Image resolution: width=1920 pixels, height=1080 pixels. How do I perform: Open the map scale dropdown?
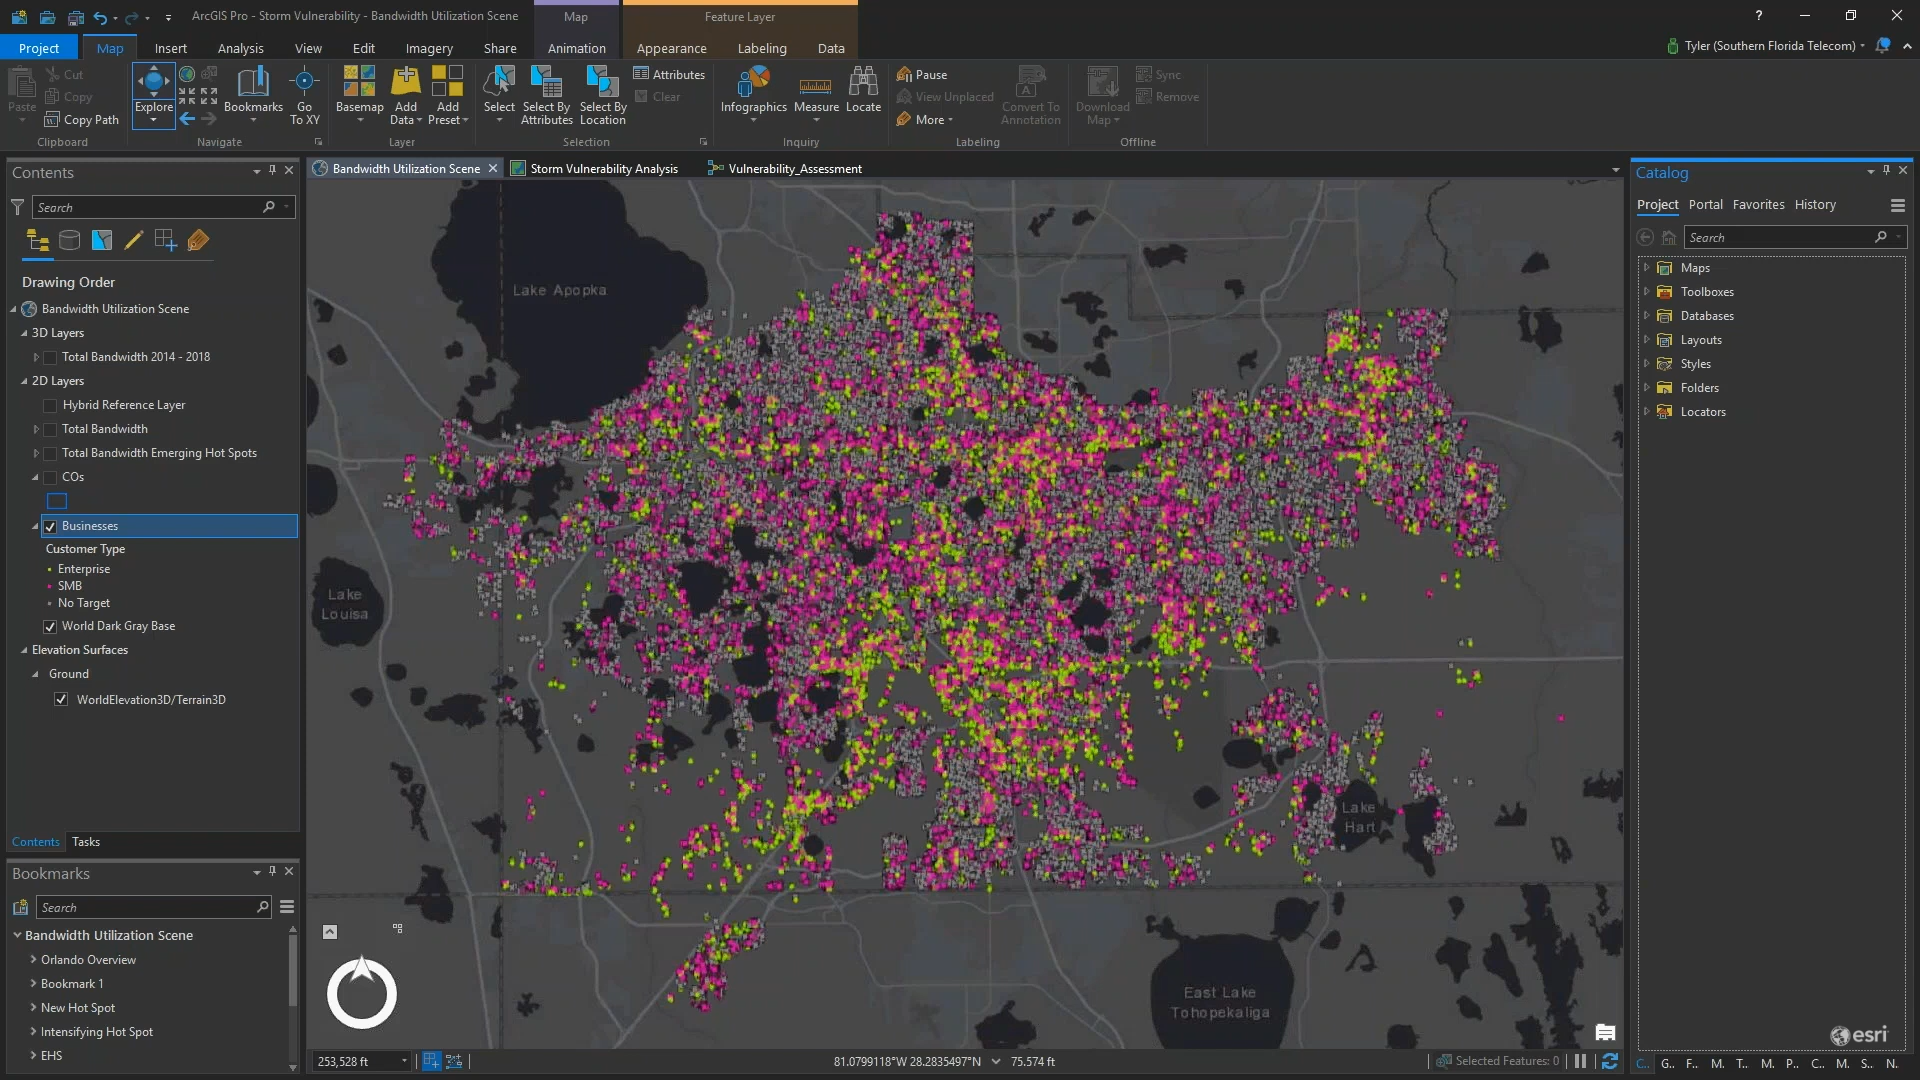pos(404,1061)
